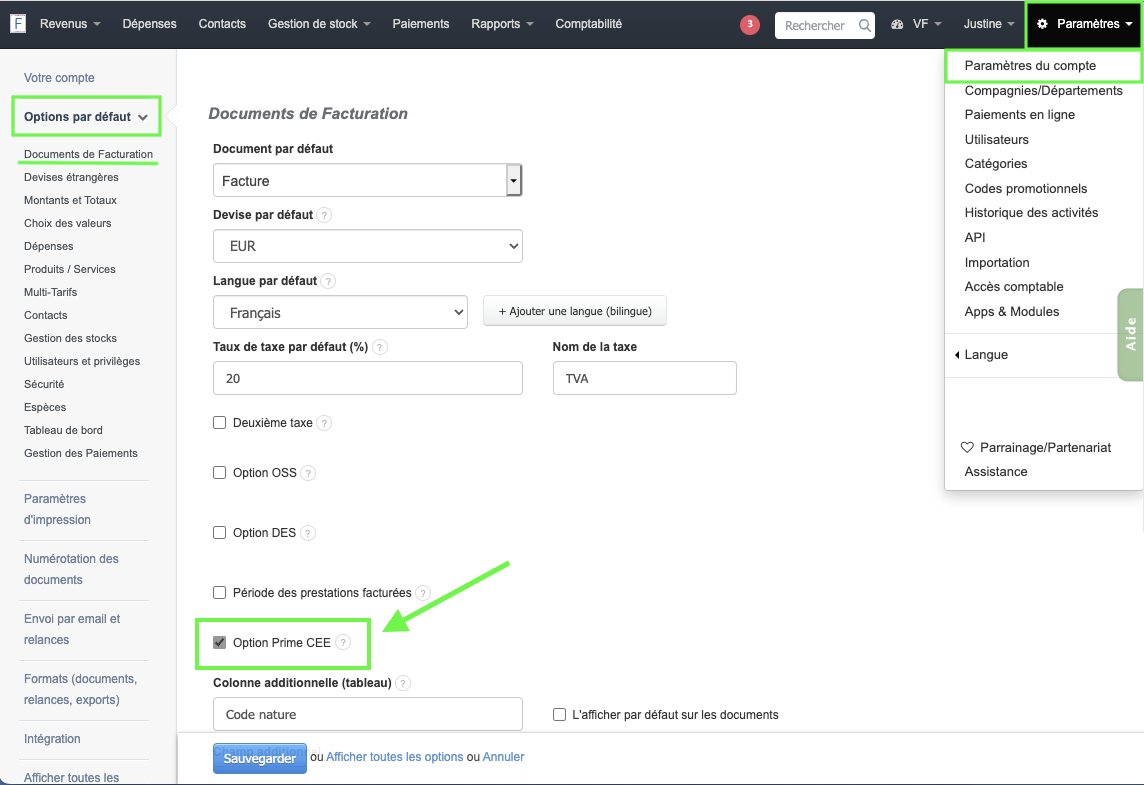Open the Document par défaut dropdown
The width and height of the screenshot is (1144, 785).
click(x=512, y=179)
